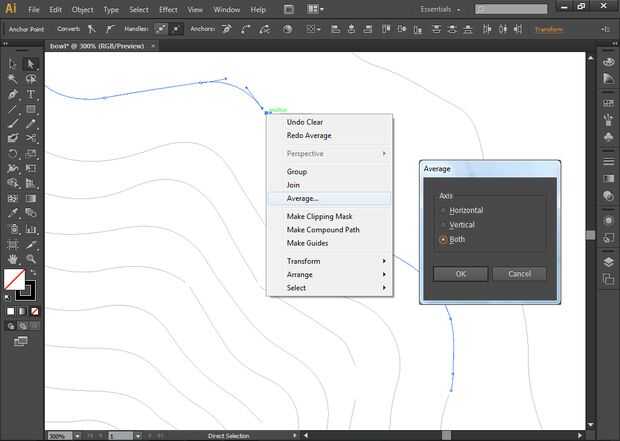620x441 pixels.
Task: Pick the Zoom tool in toolbox
Action: [x=31, y=258]
